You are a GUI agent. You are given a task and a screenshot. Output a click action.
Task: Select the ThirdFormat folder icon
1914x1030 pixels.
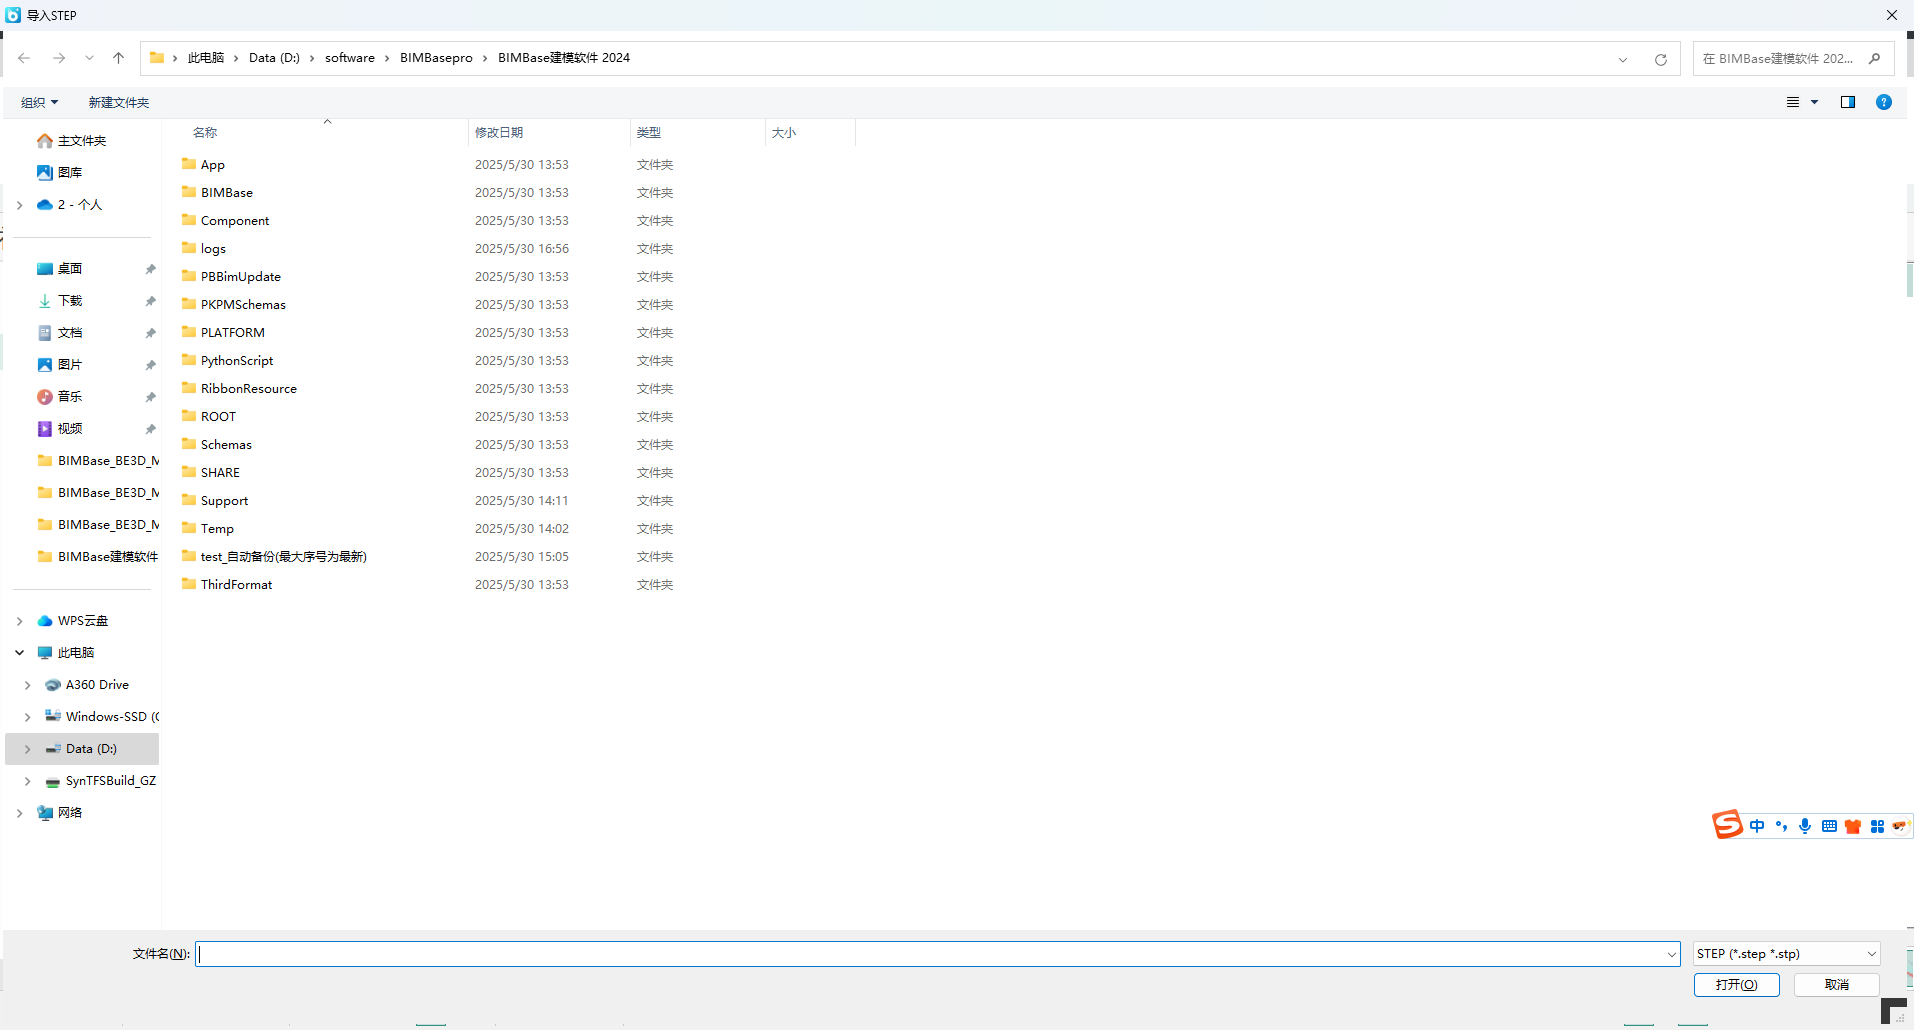point(189,584)
